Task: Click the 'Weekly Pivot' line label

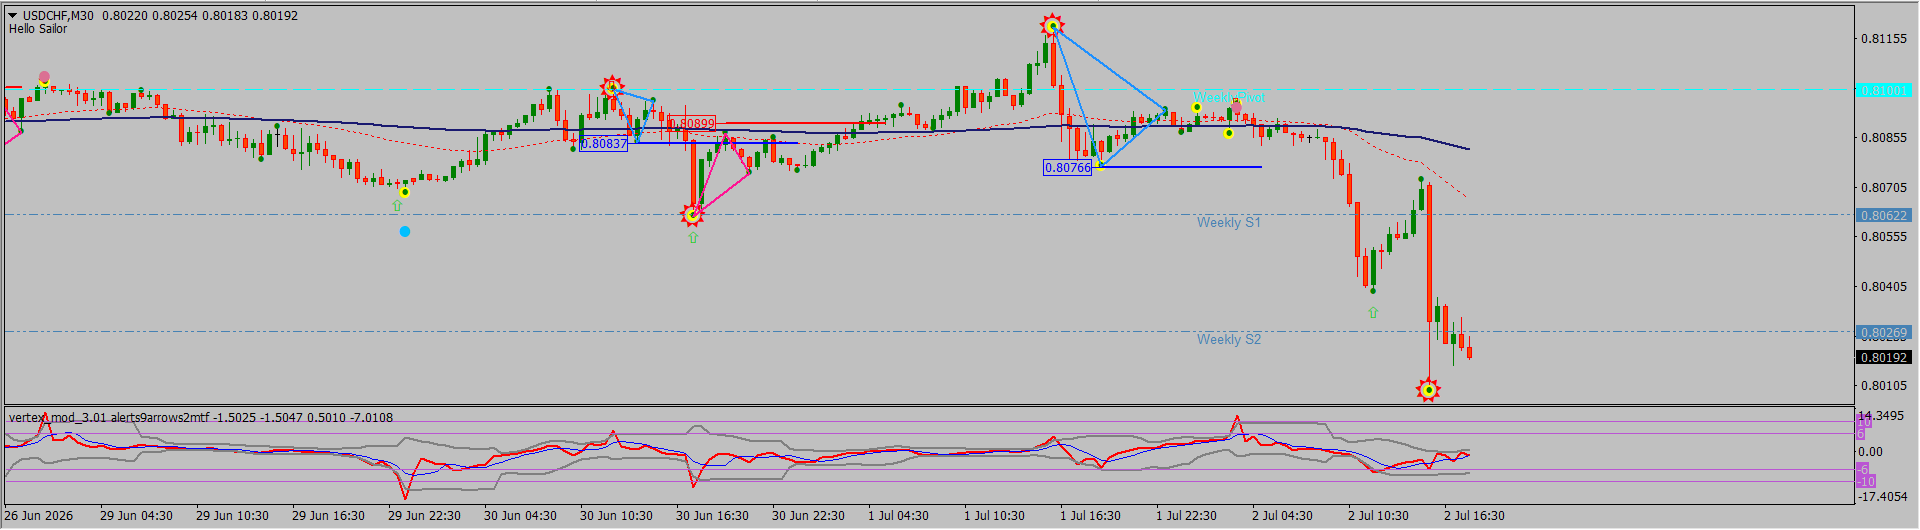Action: pos(1229,97)
